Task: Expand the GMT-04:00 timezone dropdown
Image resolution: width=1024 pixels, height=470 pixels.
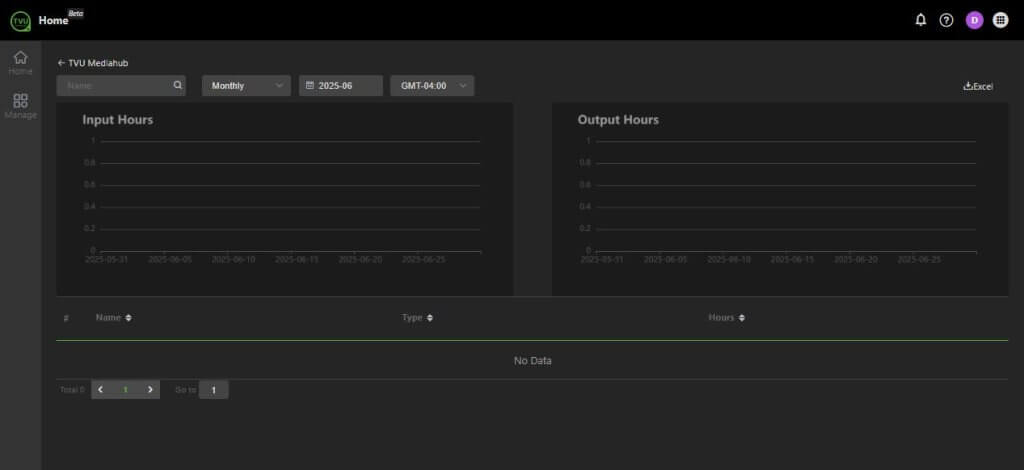Action: [x=432, y=86]
